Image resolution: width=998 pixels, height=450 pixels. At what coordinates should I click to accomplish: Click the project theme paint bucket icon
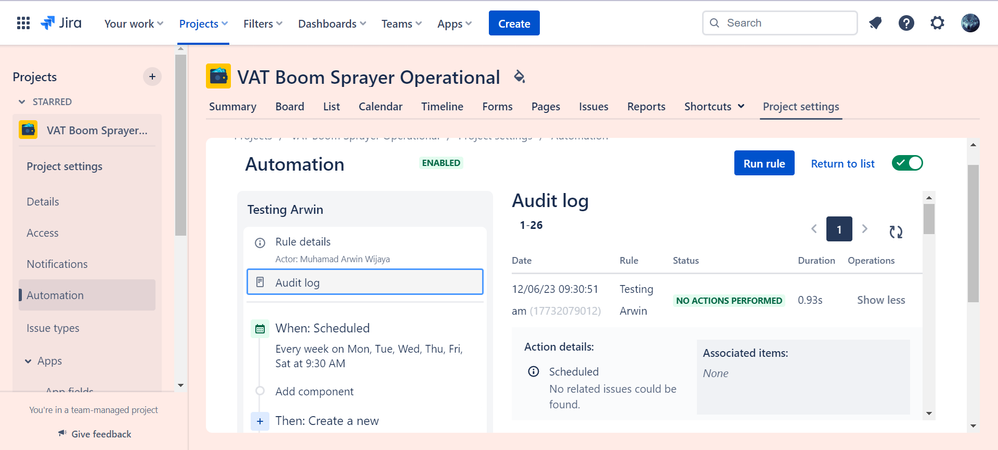tap(518, 77)
